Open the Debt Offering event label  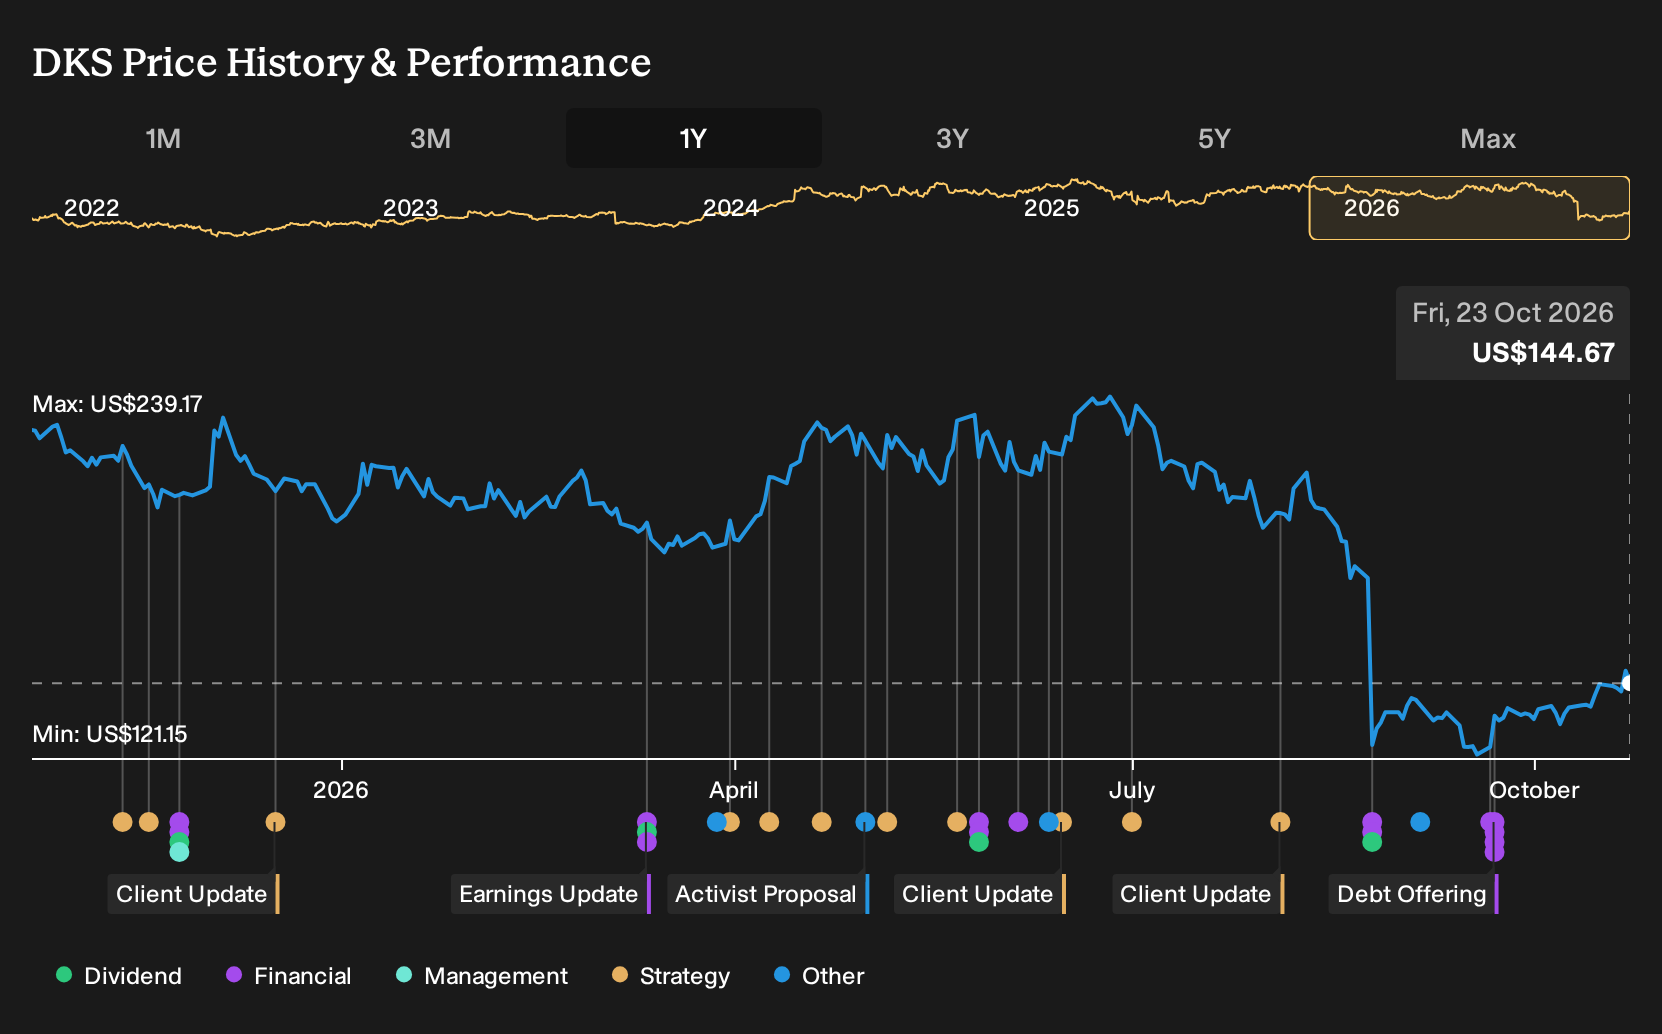pyautogui.click(x=1414, y=894)
